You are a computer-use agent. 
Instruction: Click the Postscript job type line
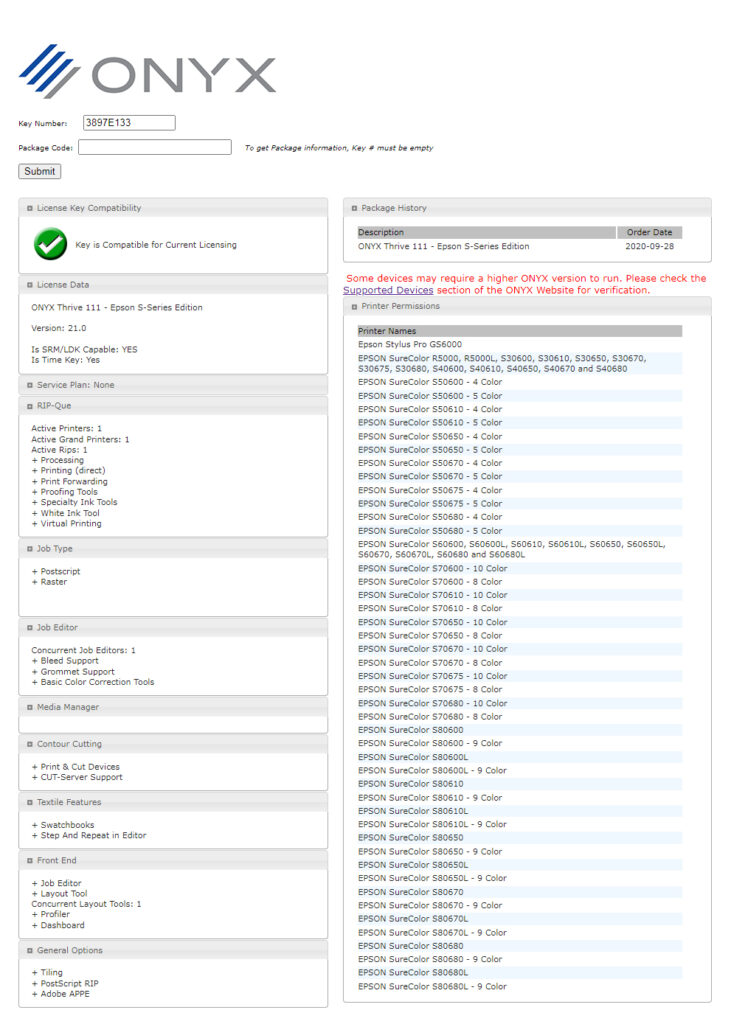56,571
